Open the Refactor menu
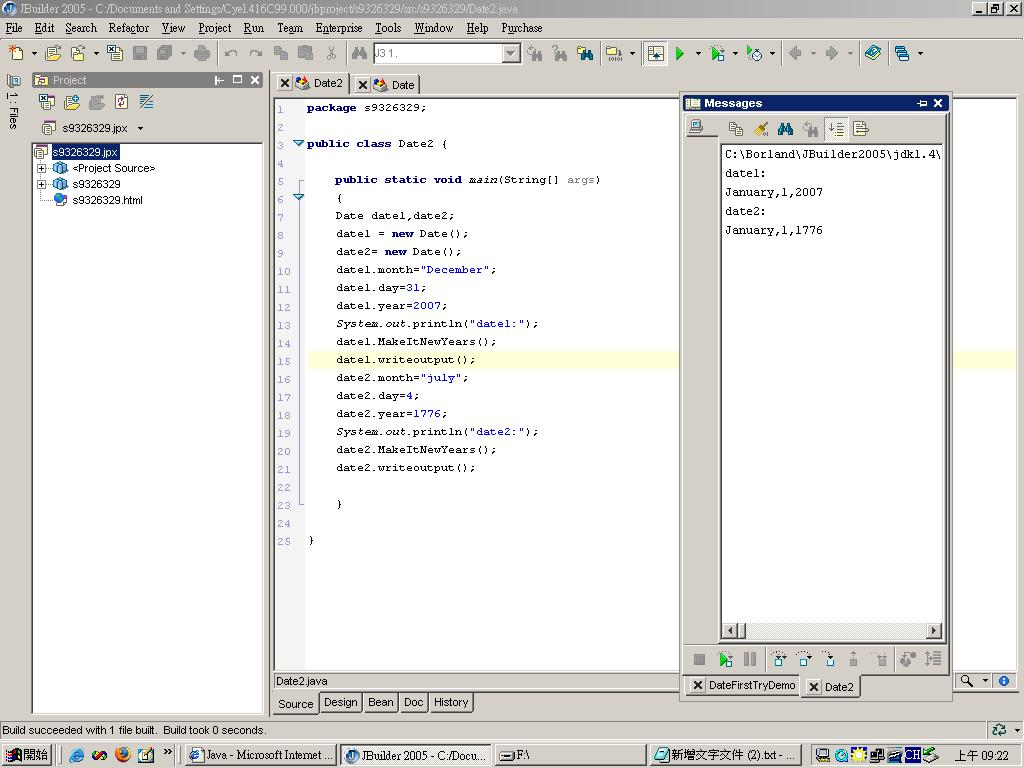Screen dimensions: 1024x768 129,28
